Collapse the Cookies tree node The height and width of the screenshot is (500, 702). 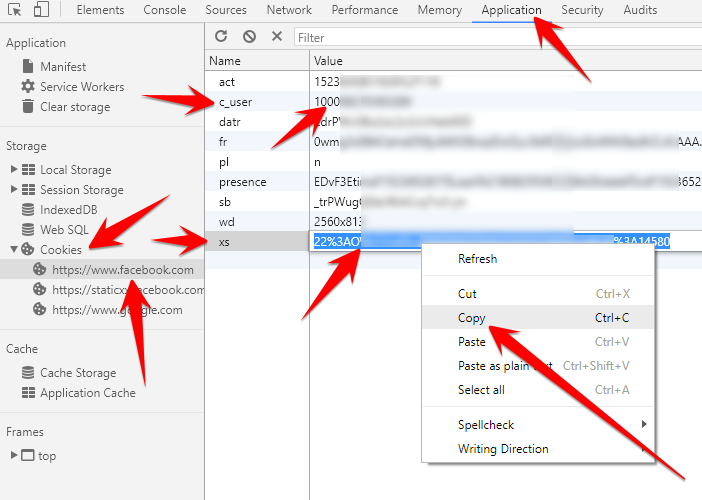(x=14, y=249)
